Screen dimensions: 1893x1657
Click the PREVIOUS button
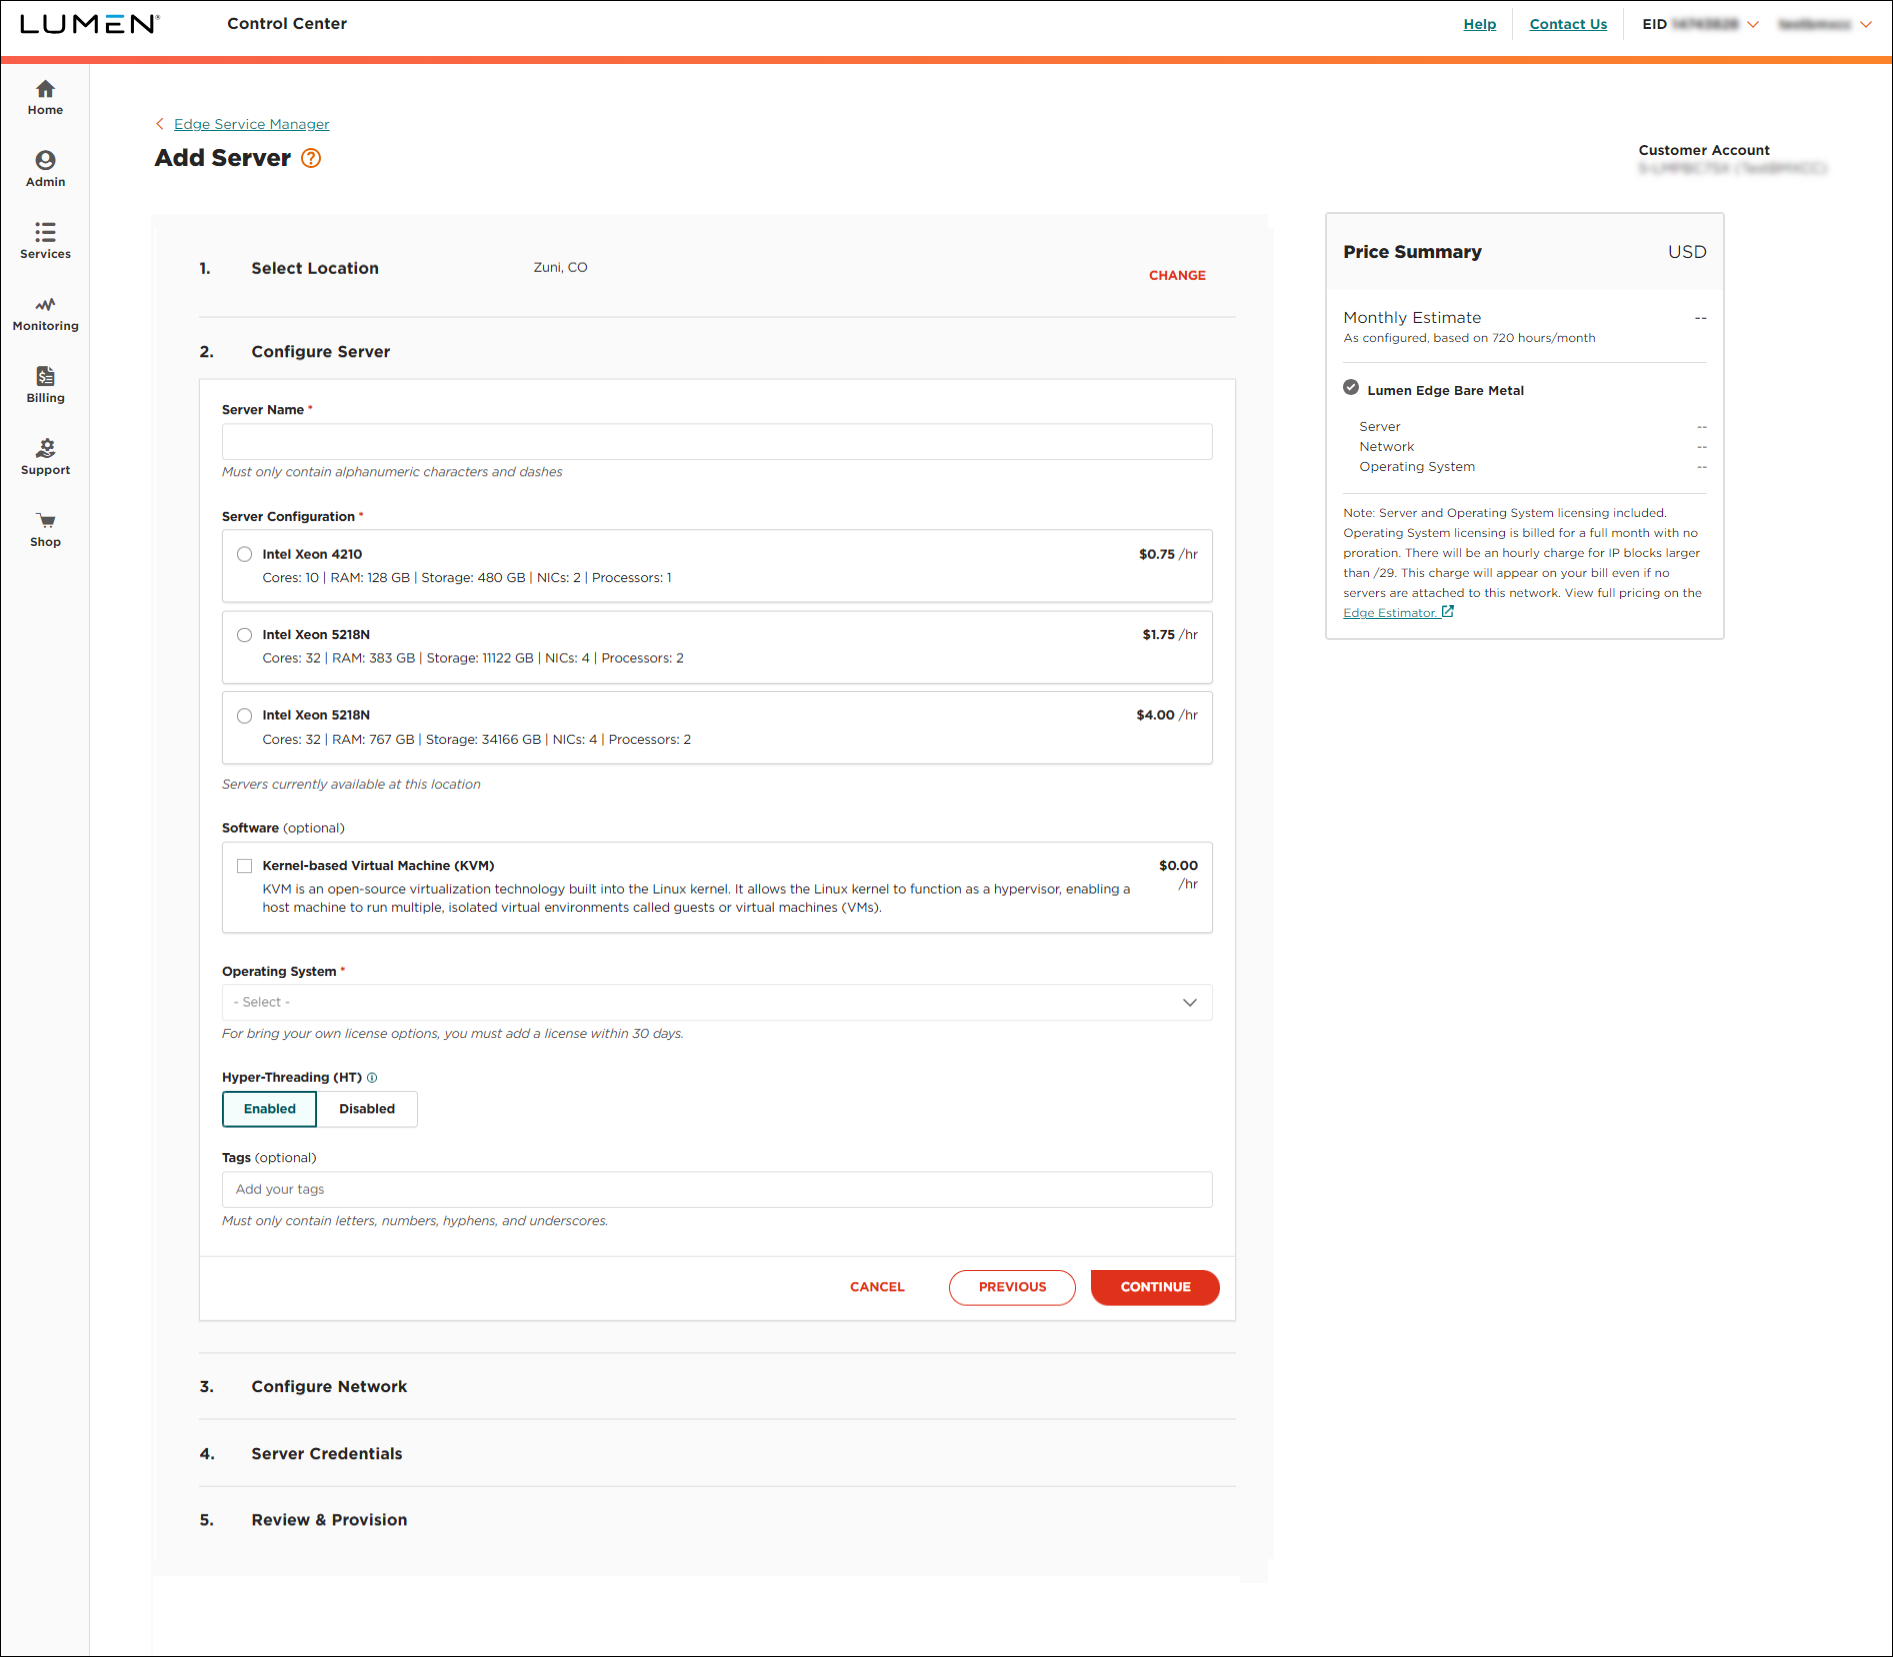click(x=1012, y=1287)
